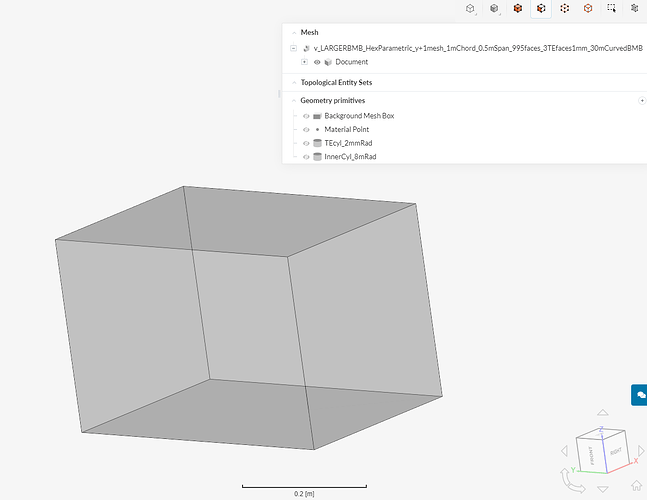The height and width of the screenshot is (500, 647).
Task: Select TEcyl_2mmRad primitive
Action: point(348,143)
